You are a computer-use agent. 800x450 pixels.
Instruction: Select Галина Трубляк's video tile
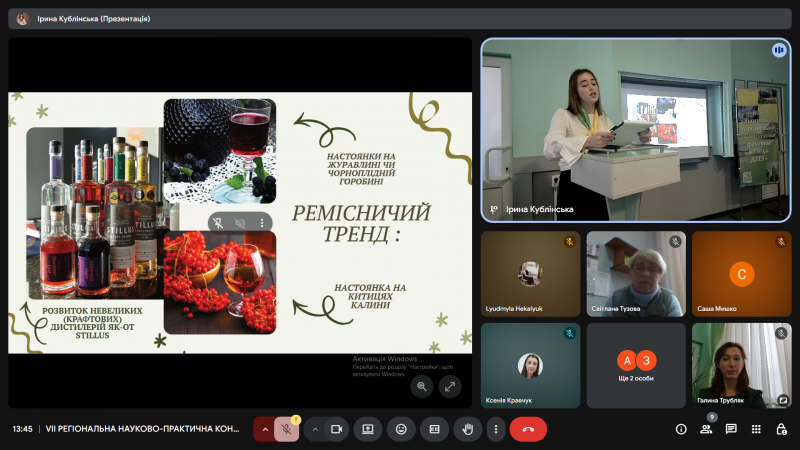[741, 365]
